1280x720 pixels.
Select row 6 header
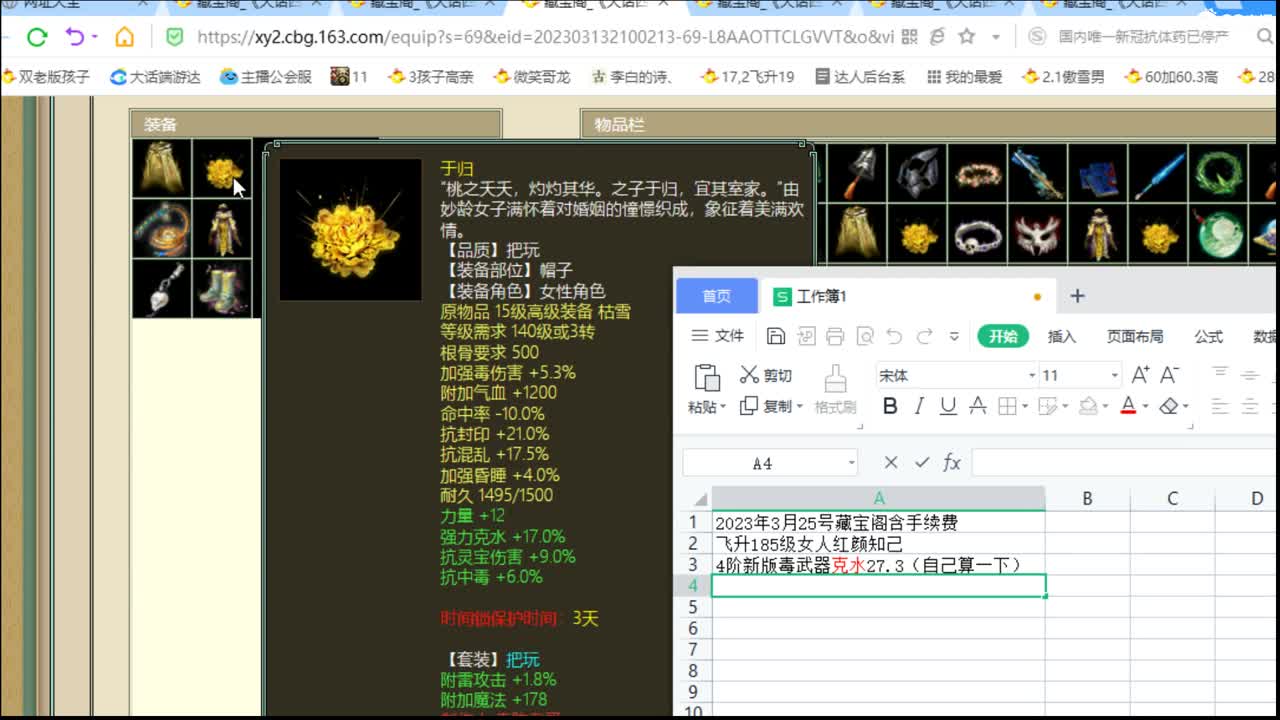coord(692,628)
